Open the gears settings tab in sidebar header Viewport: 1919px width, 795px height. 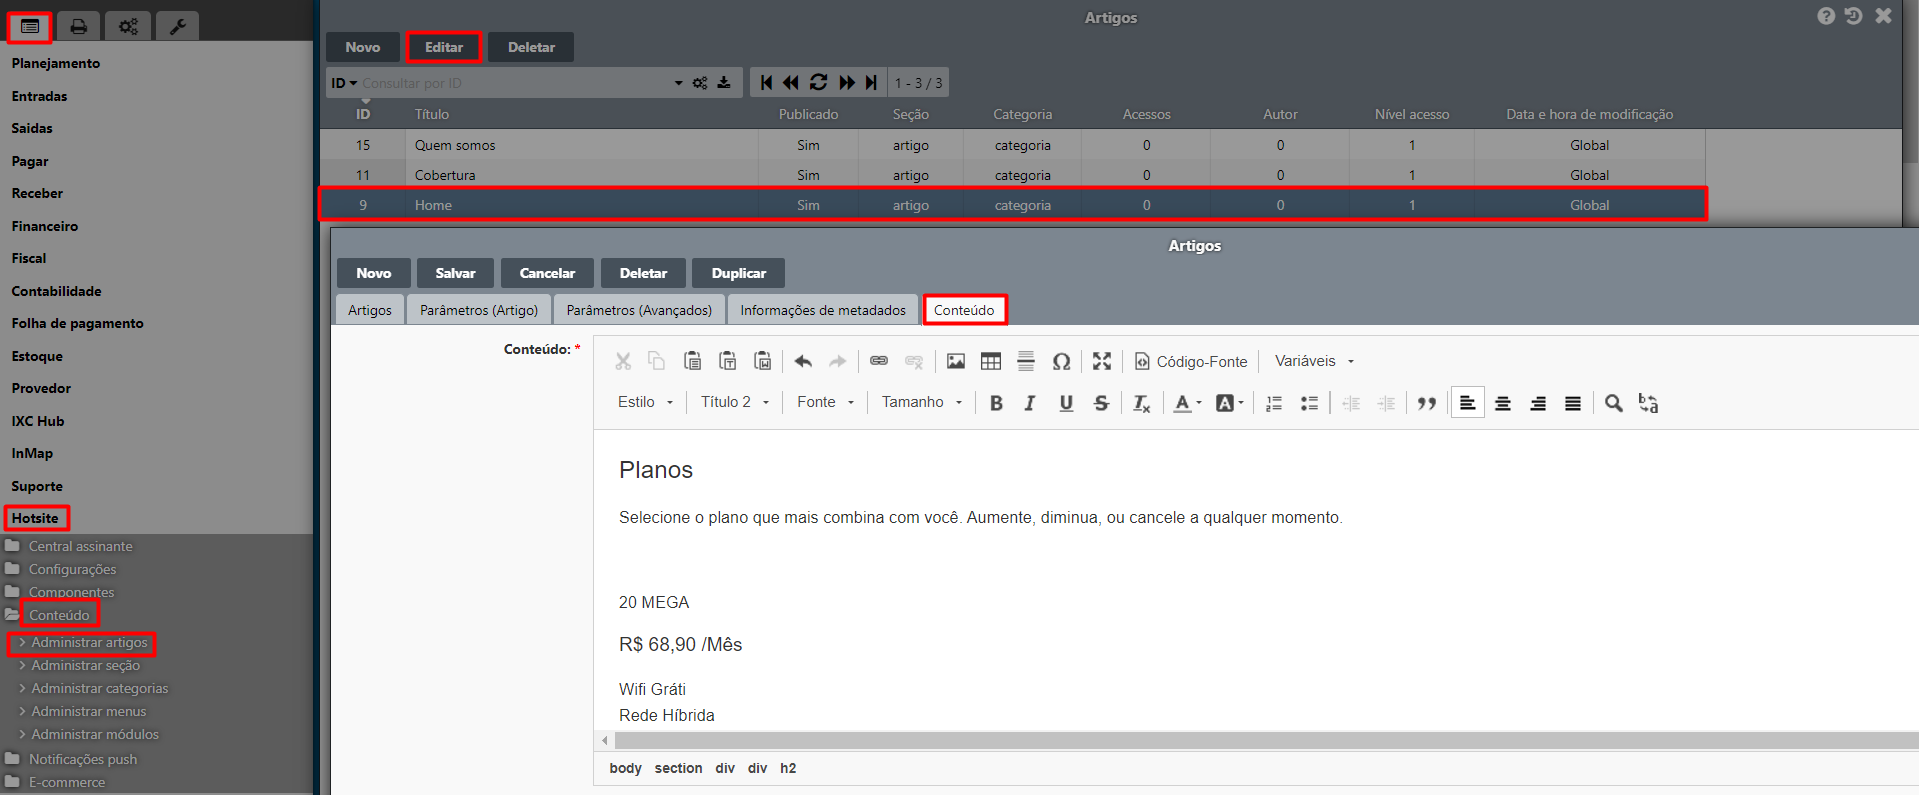pyautogui.click(x=128, y=26)
